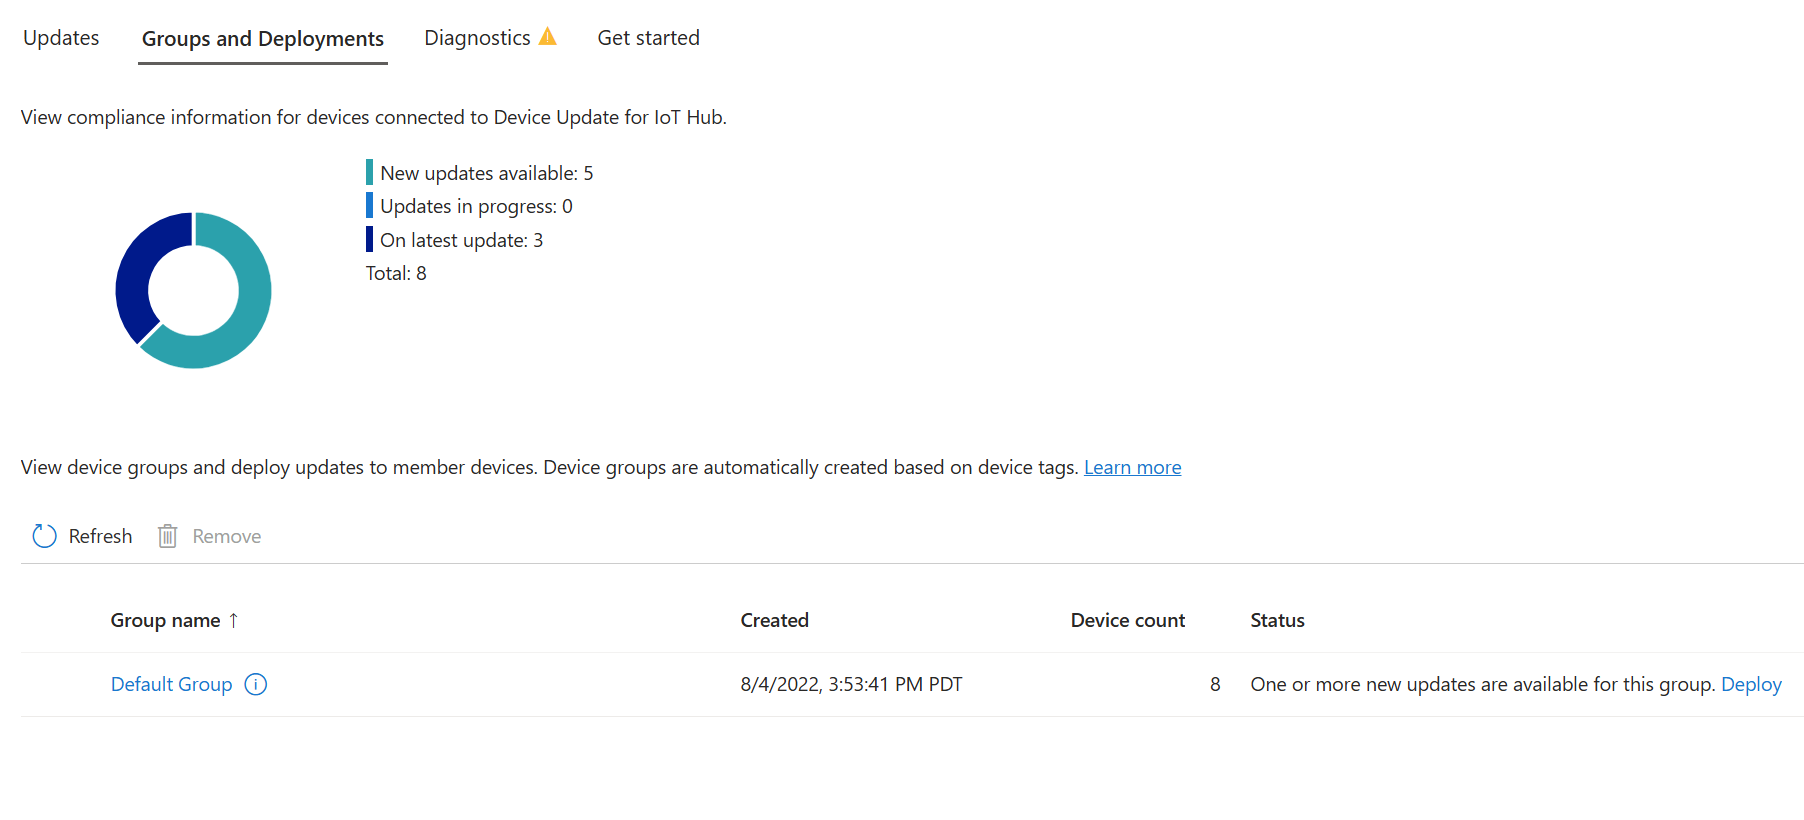Click the Remove trash can icon
The width and height of the screenshot is (1804, 820).
(168, 536)
